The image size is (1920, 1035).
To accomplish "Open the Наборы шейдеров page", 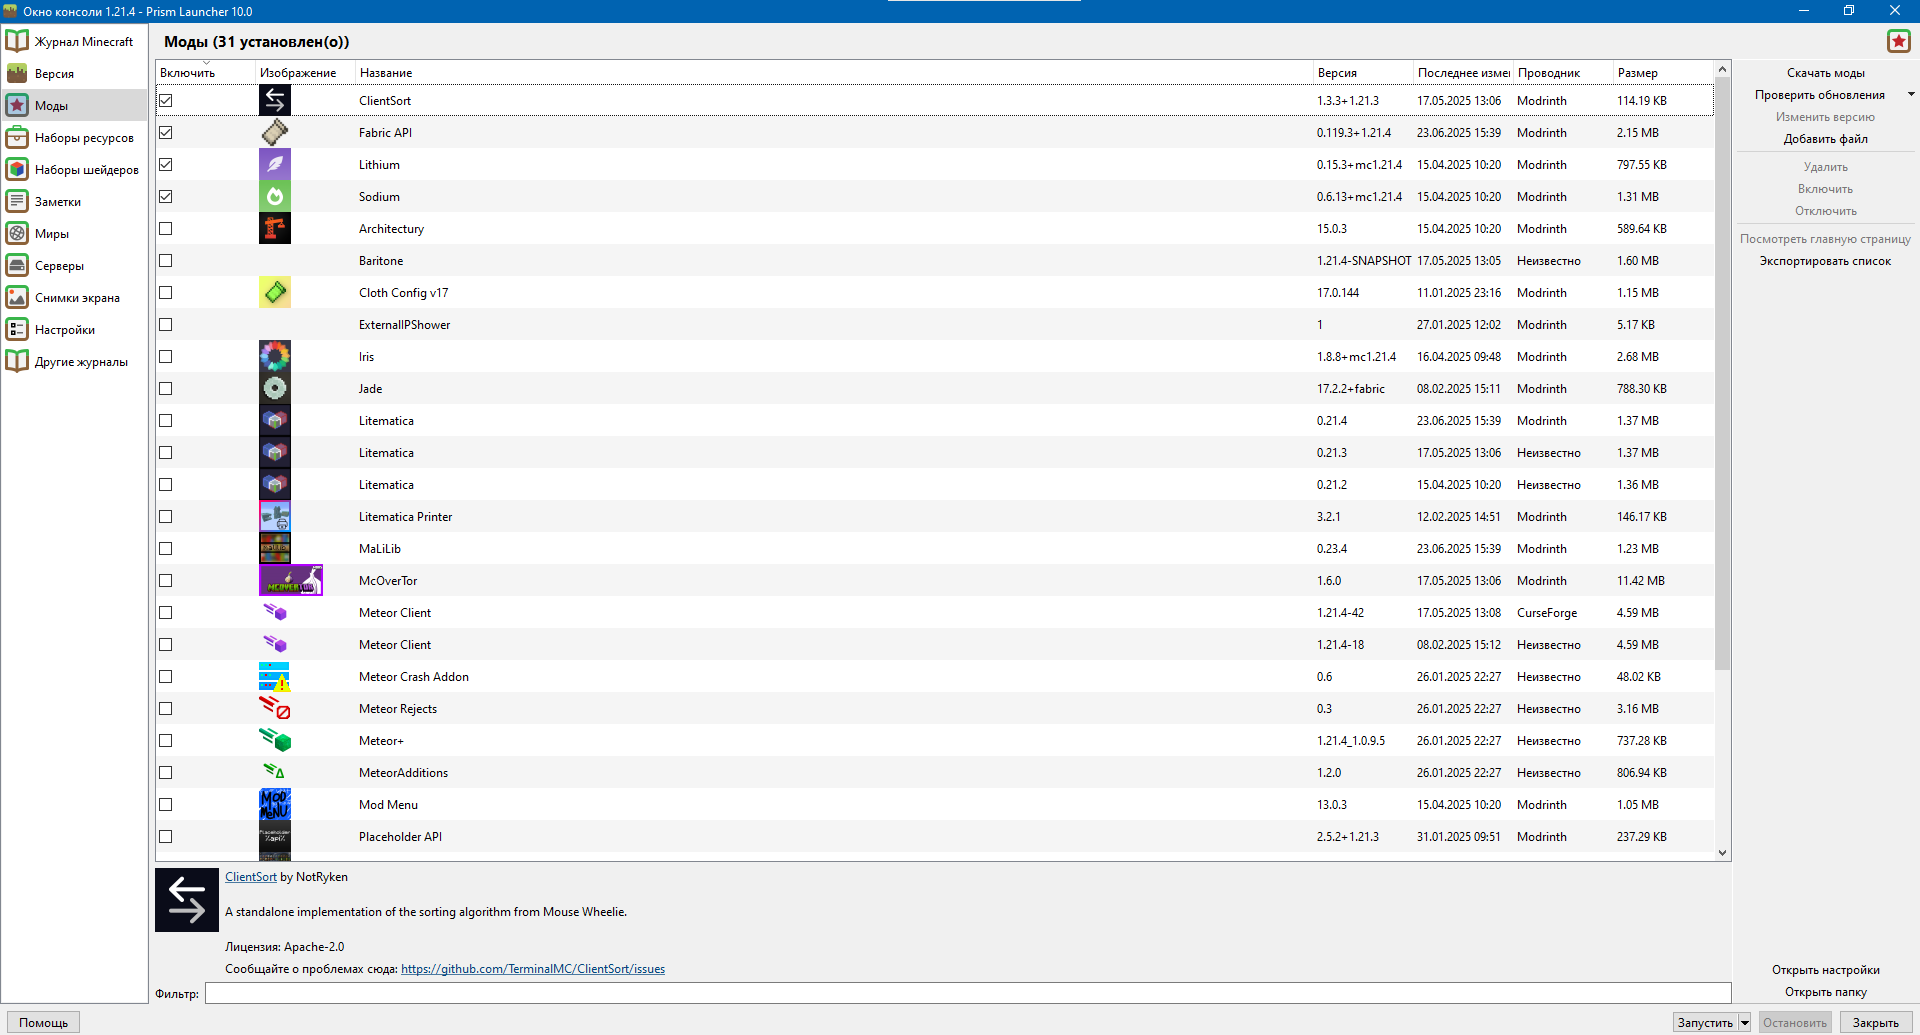I will 75,169.
